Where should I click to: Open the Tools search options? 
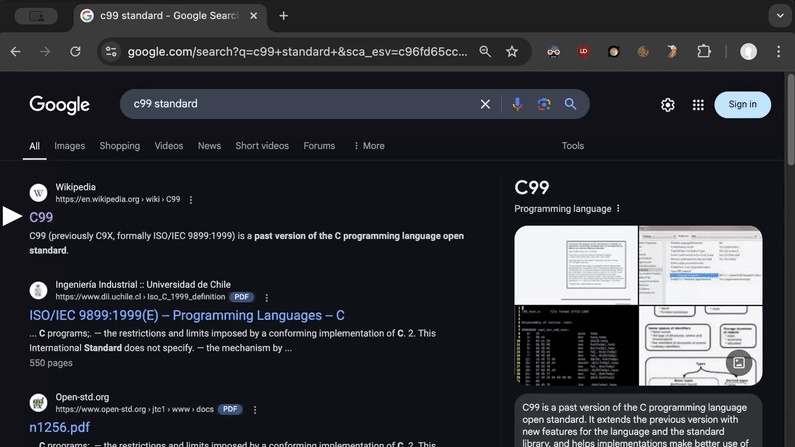click(572, 146)
